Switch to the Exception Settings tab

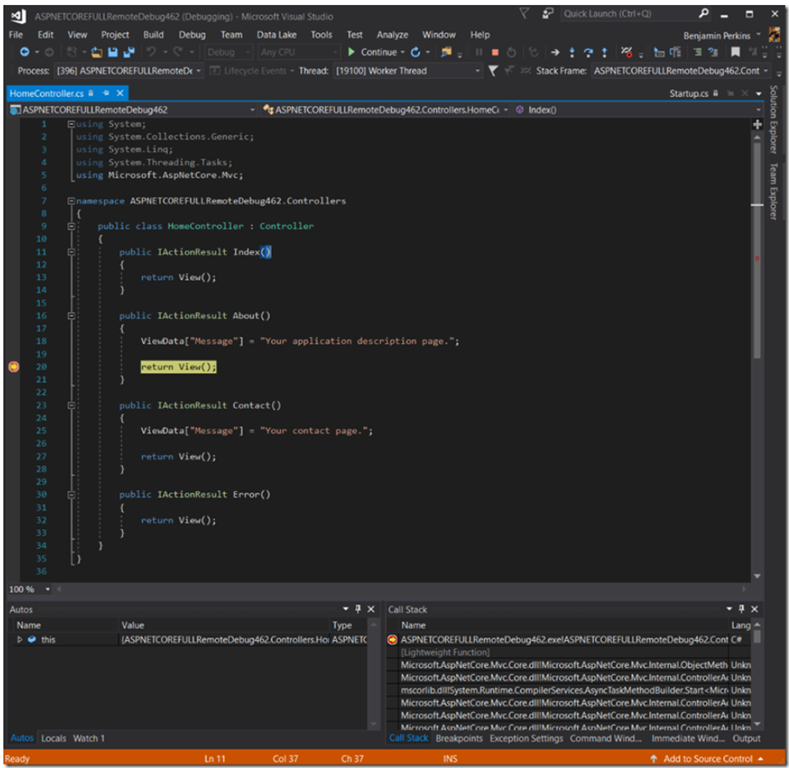pos(526,738)
